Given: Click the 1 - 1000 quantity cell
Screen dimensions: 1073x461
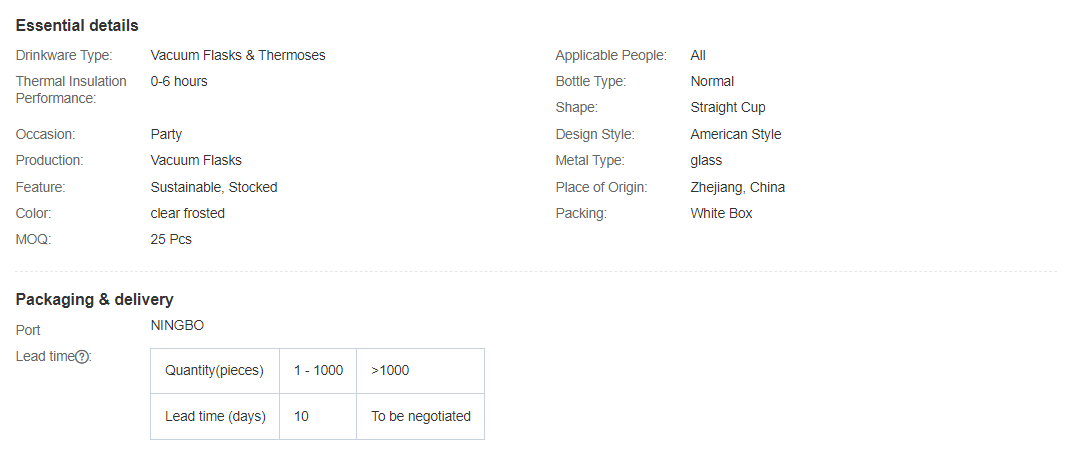Looking at the screenshot, I should pos(318,370).
